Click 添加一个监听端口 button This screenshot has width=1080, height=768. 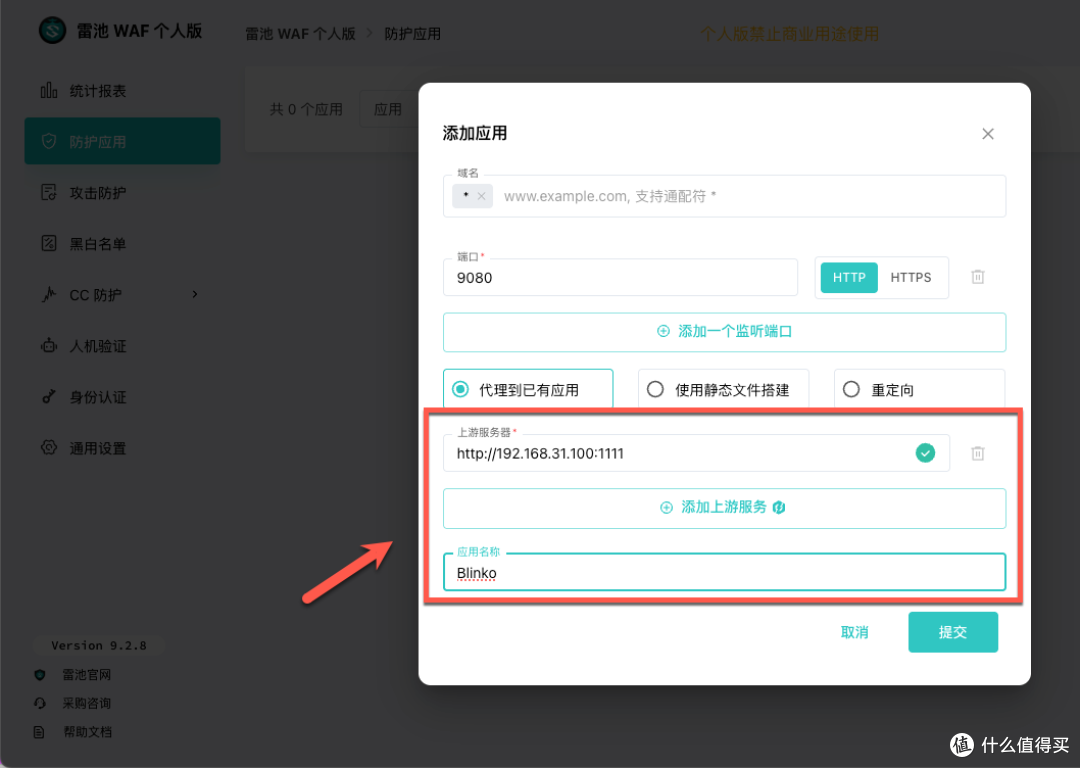coord(724,332)
